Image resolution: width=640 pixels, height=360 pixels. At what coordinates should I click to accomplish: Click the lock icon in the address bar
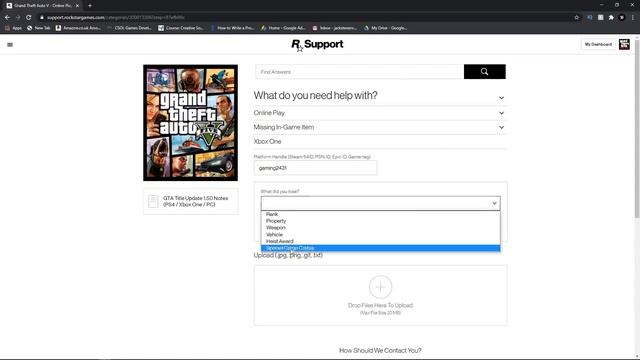[x=42, y=18]
